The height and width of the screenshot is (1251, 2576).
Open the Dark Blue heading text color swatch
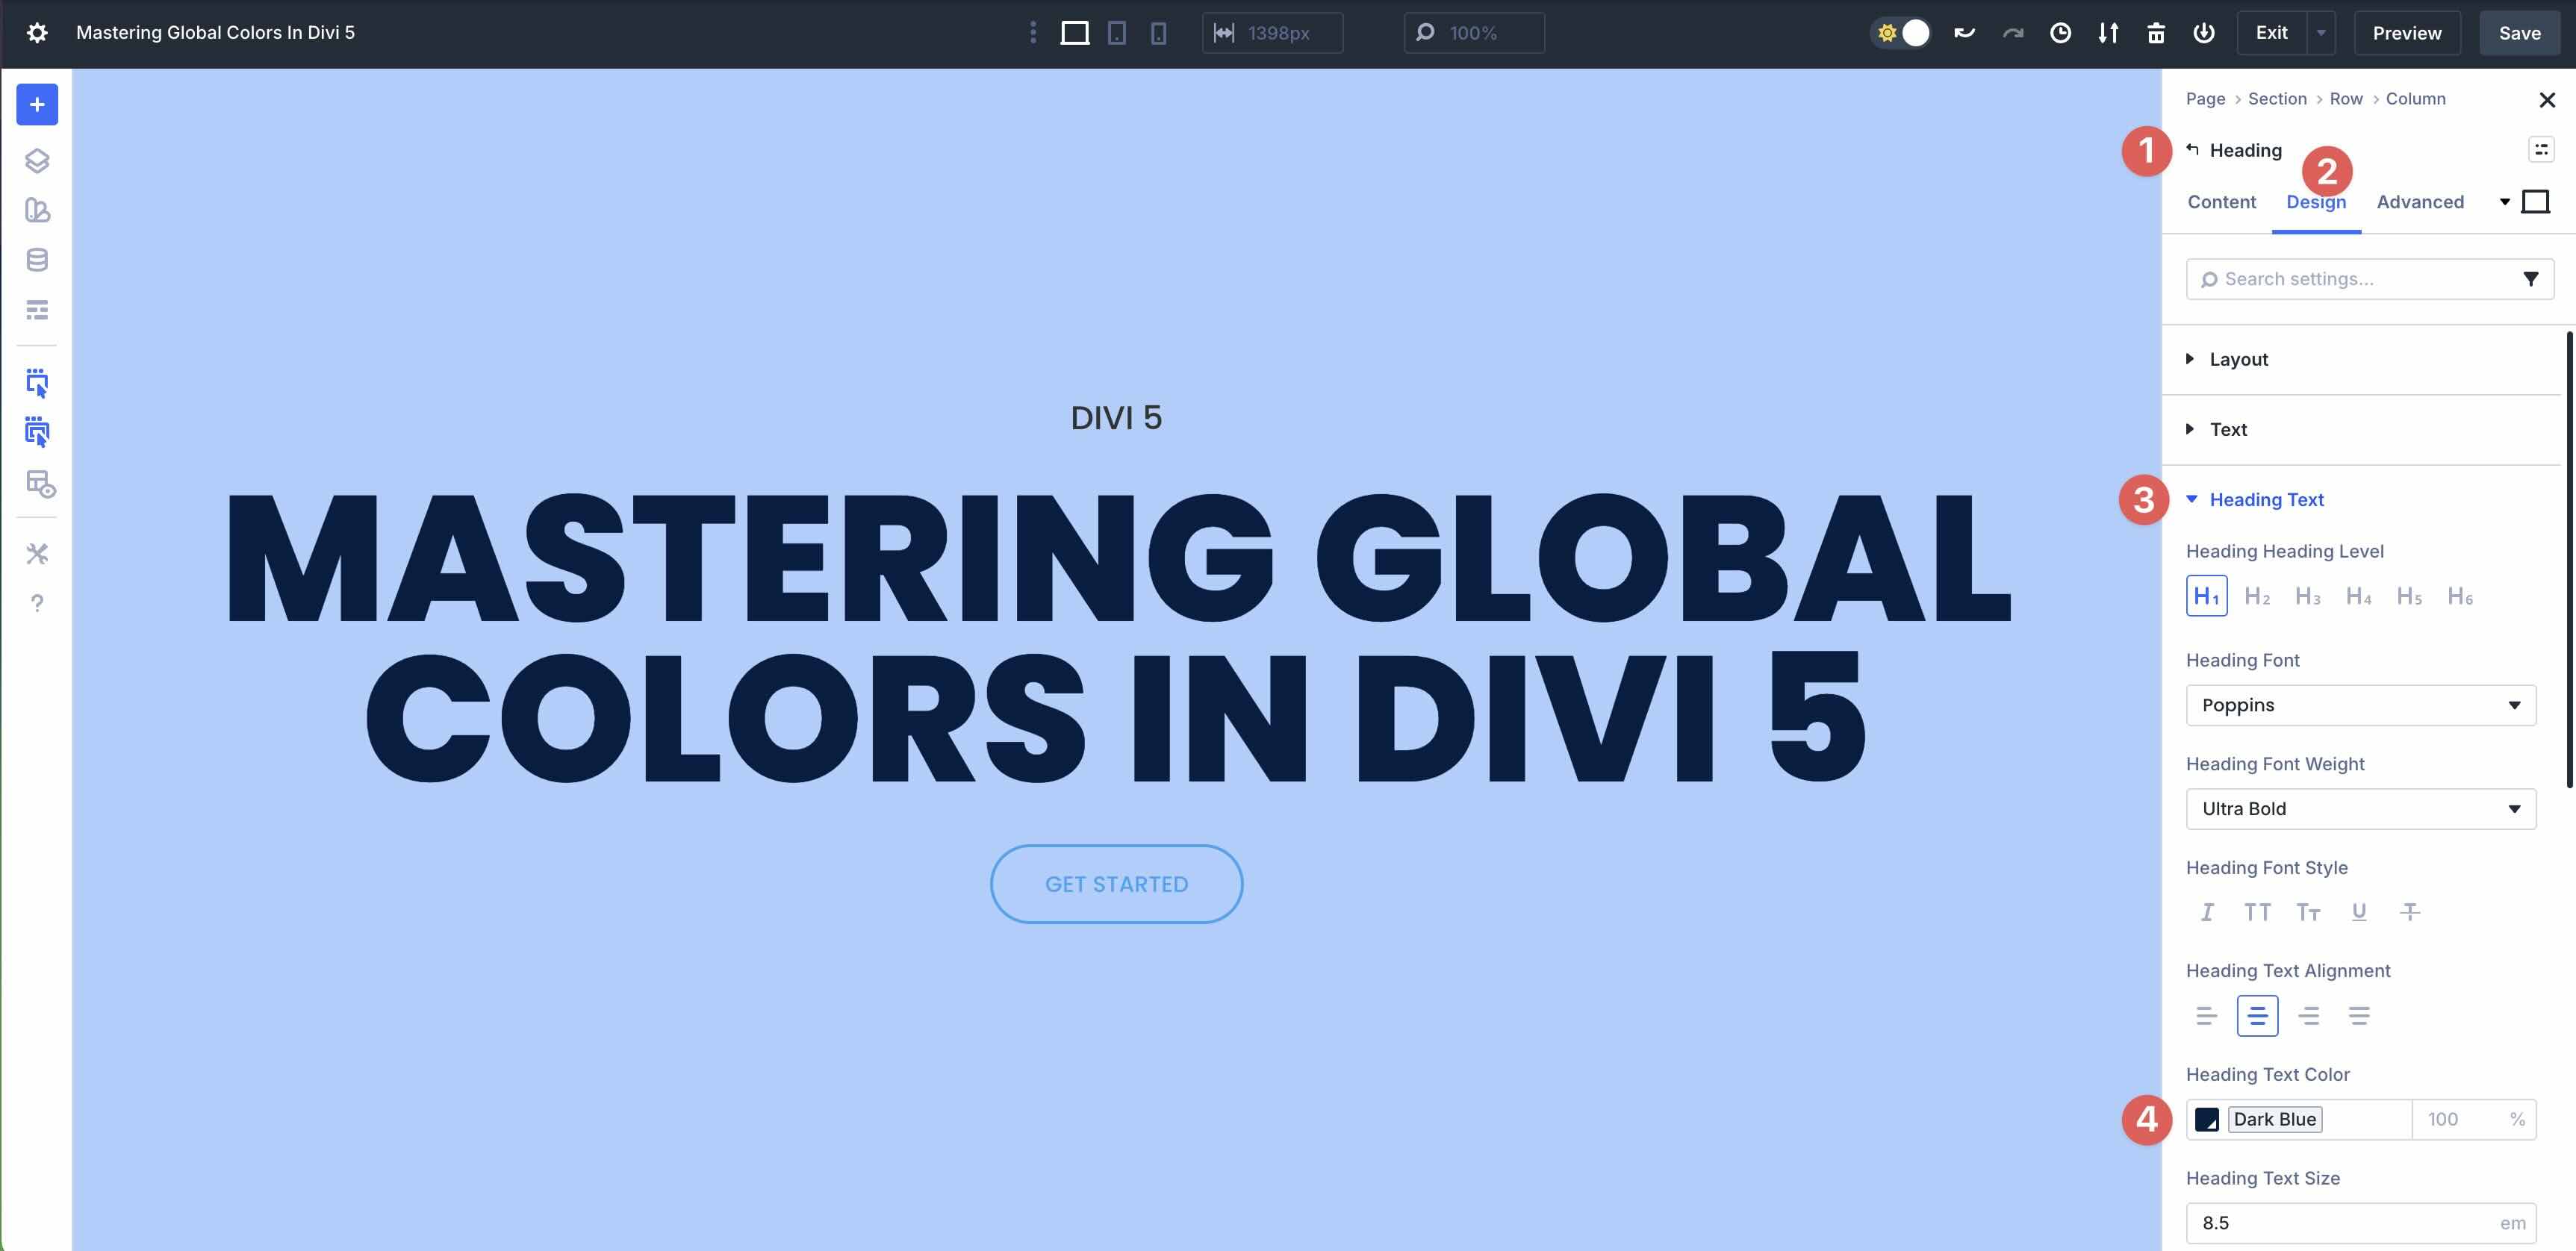pos(2207,1119)
